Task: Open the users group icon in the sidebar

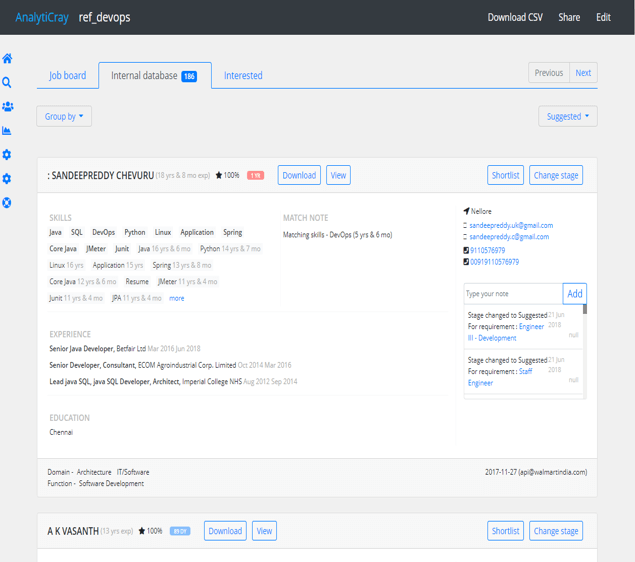Action: tap(7, 107)
